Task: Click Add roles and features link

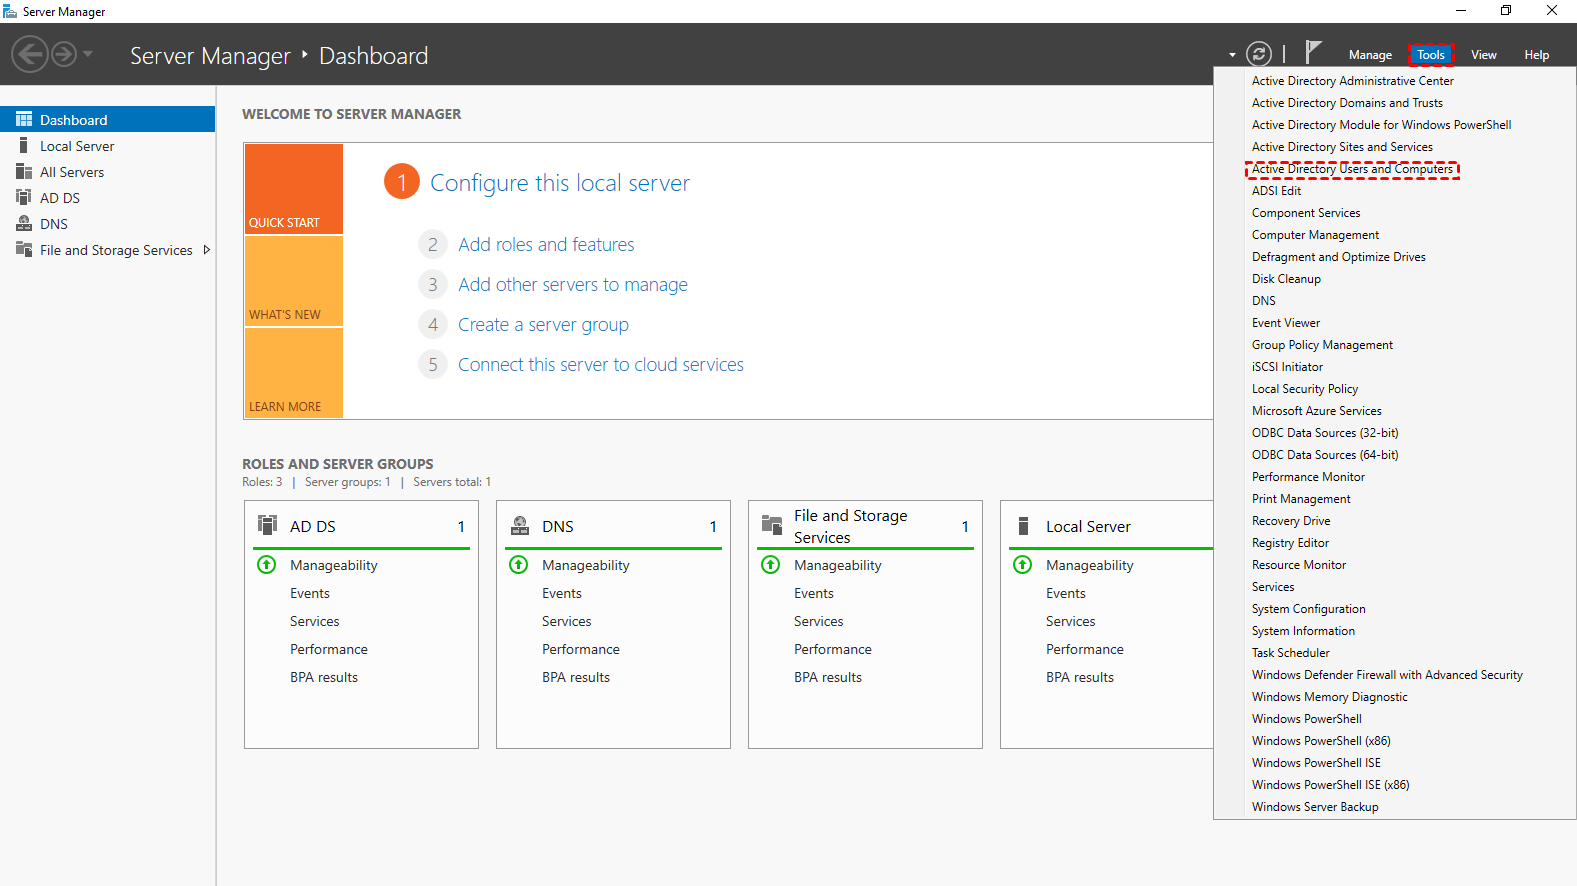Action: coord(546,245)
